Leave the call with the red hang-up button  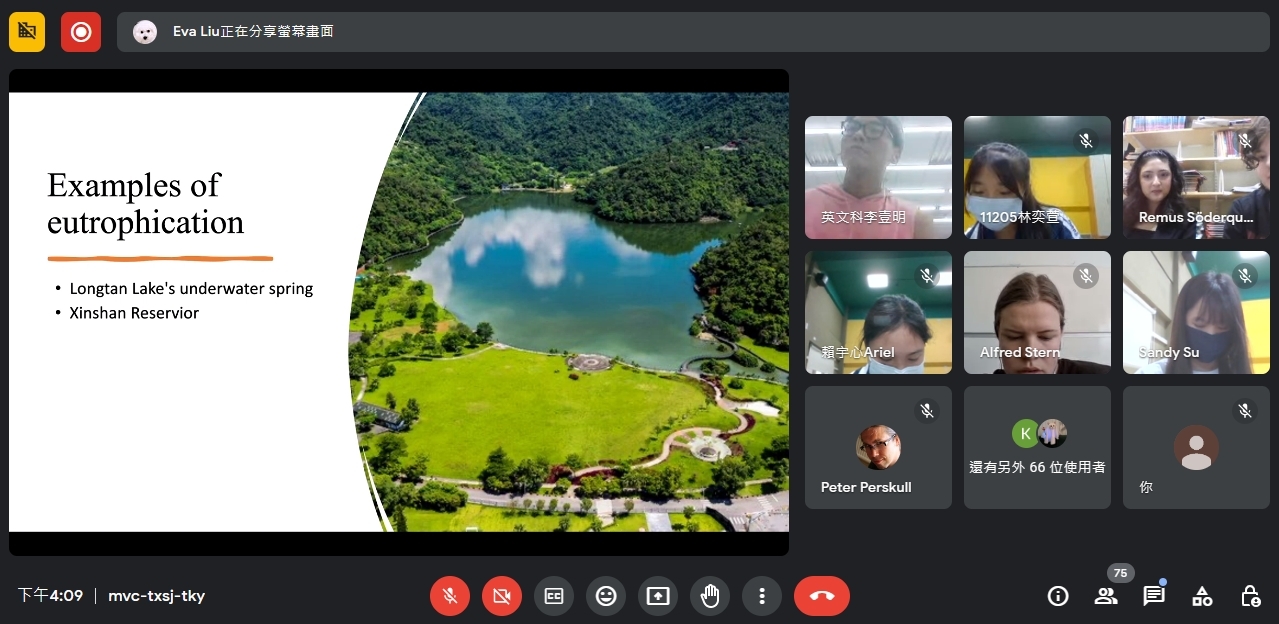tap(822, 596)
